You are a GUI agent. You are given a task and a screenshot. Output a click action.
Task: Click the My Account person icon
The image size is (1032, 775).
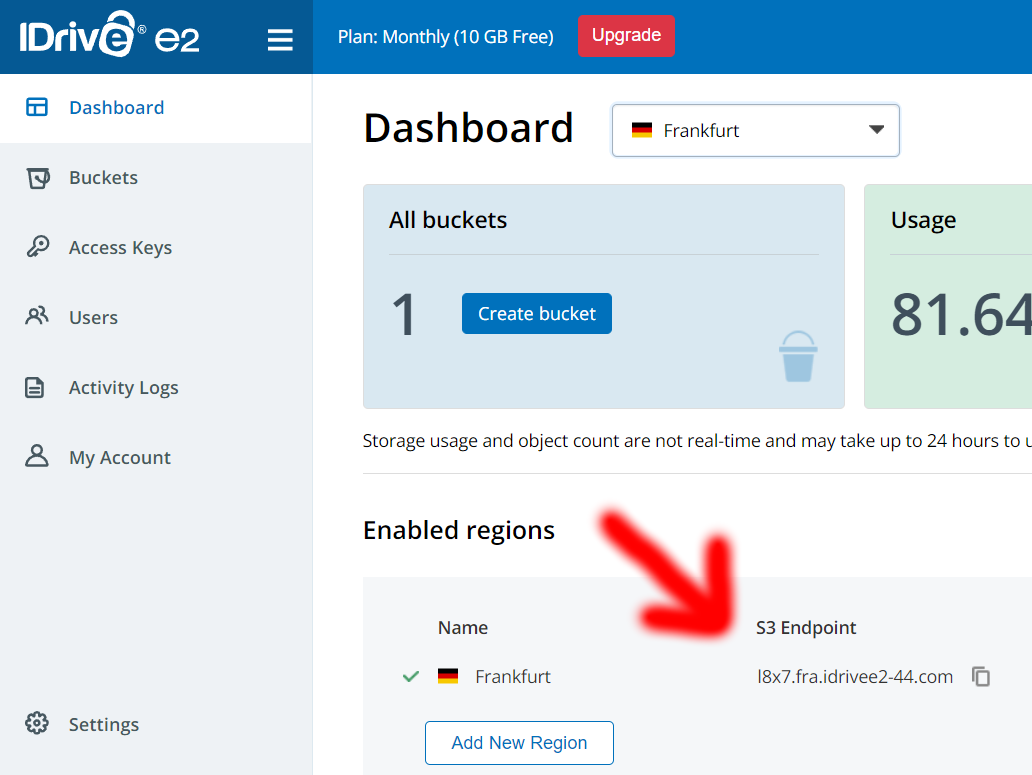pos(37,457)
